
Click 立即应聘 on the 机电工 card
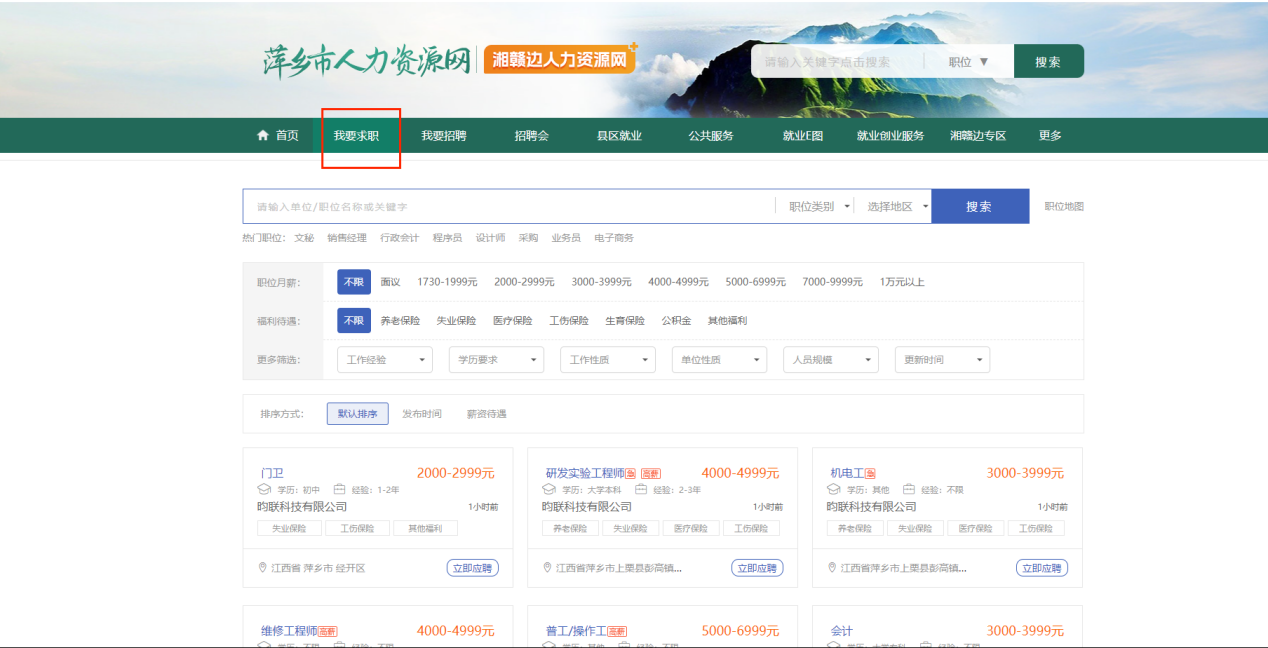click(1042, 568)
